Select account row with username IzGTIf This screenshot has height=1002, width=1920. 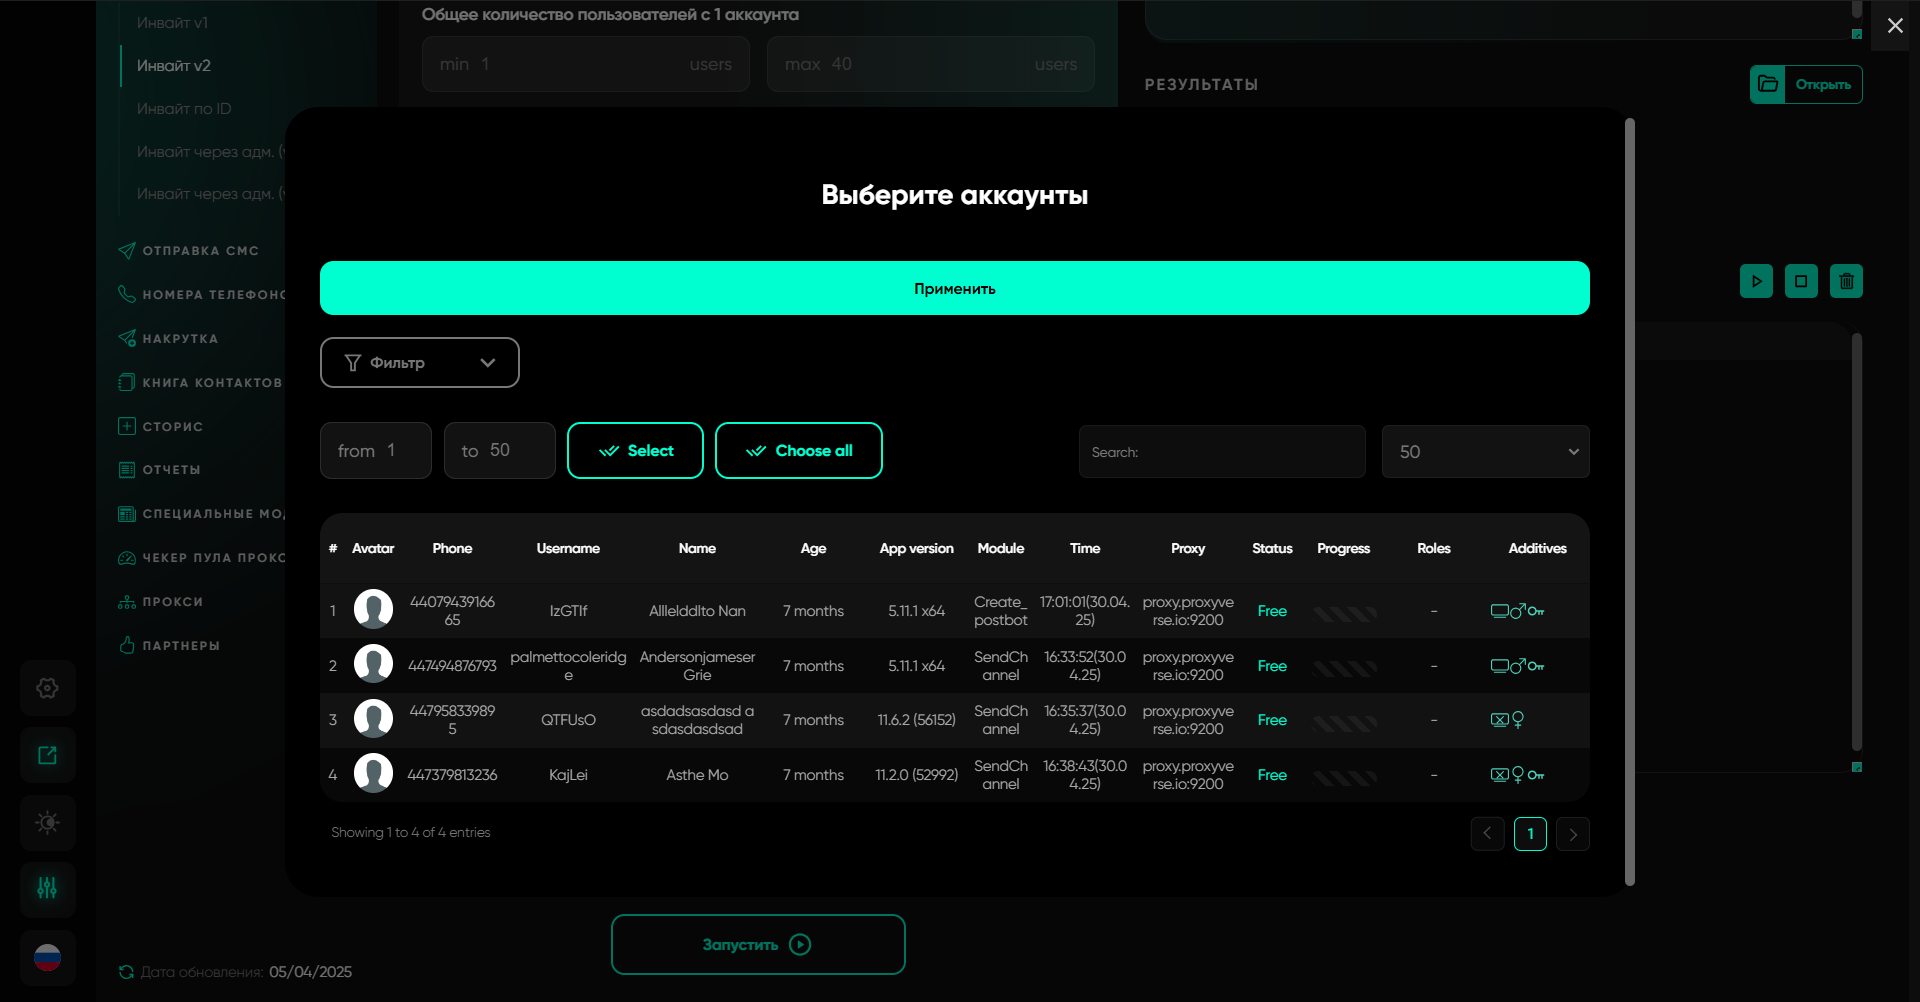point(568,611)
